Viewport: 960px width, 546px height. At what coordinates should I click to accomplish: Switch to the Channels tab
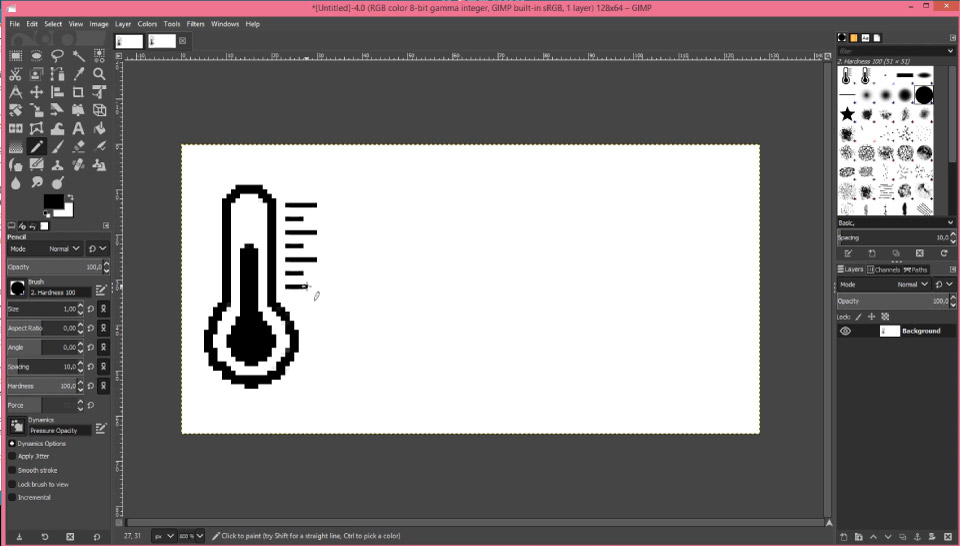[x=884, y=269]
